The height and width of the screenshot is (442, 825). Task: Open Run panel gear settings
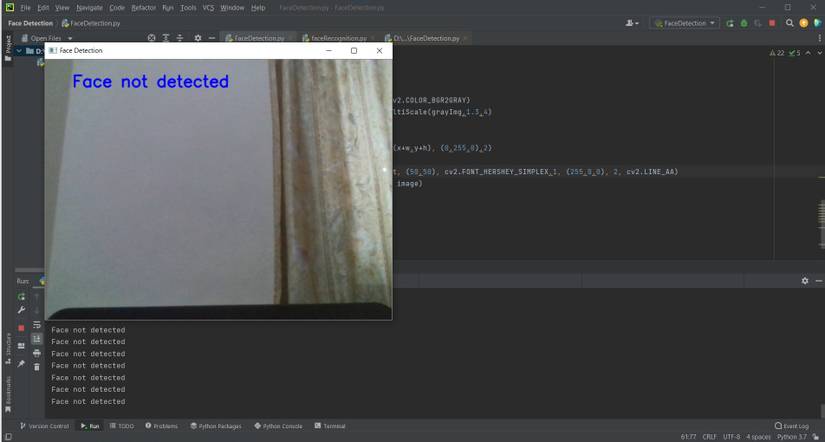pos(804,281)
